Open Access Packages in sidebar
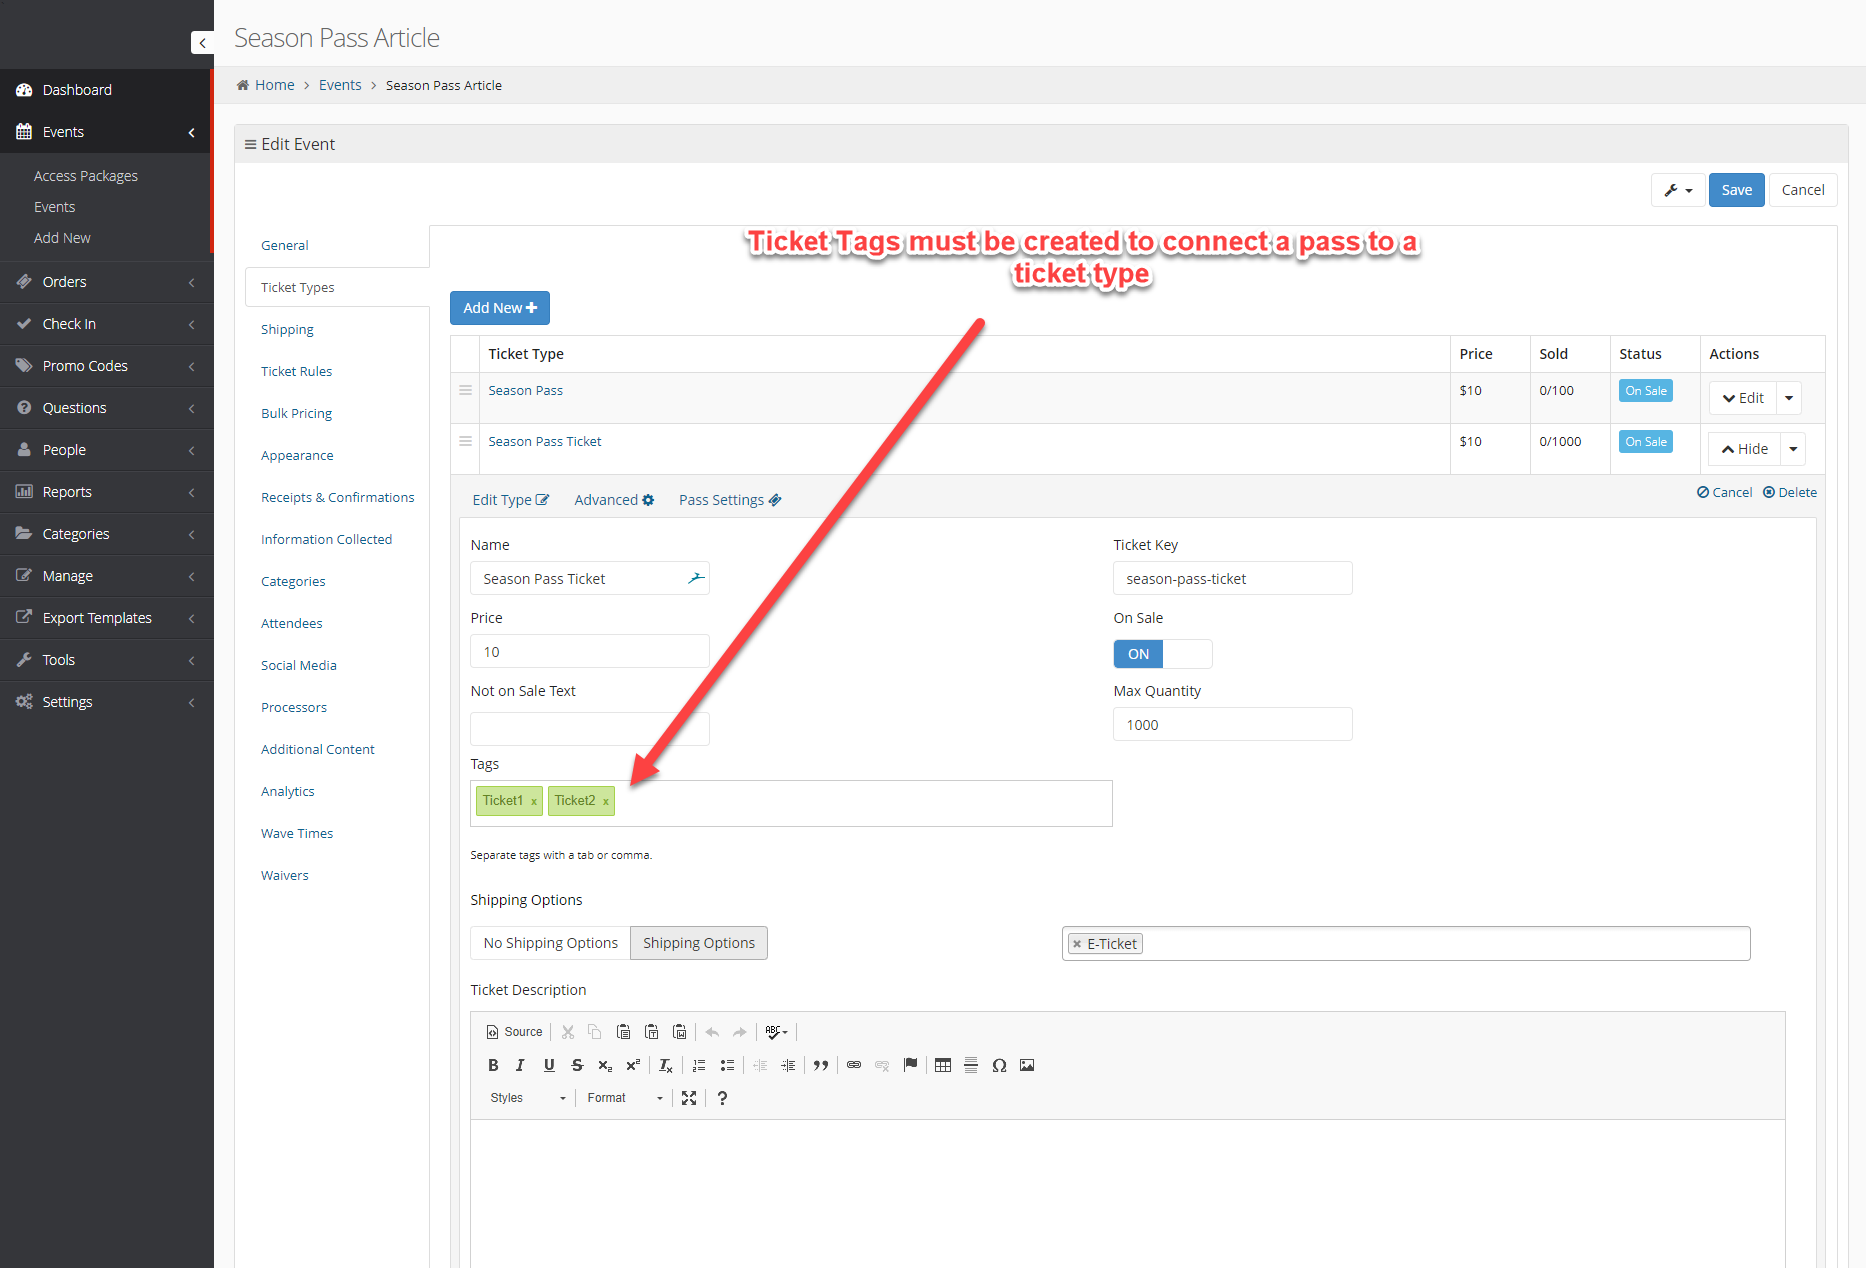Image resolution: width=1866 pixels, height=1268 pixels. [86, 176]
